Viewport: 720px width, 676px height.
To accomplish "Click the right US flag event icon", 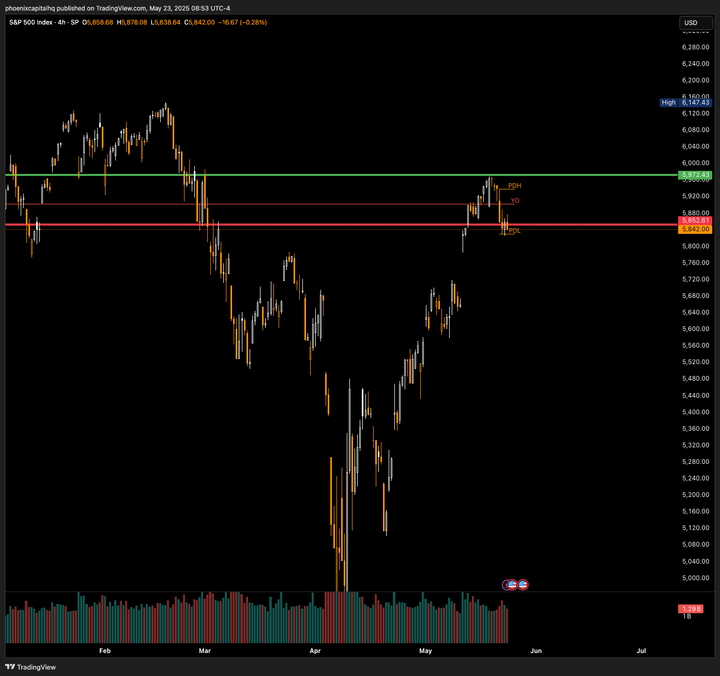I will [x=522, y=584].
